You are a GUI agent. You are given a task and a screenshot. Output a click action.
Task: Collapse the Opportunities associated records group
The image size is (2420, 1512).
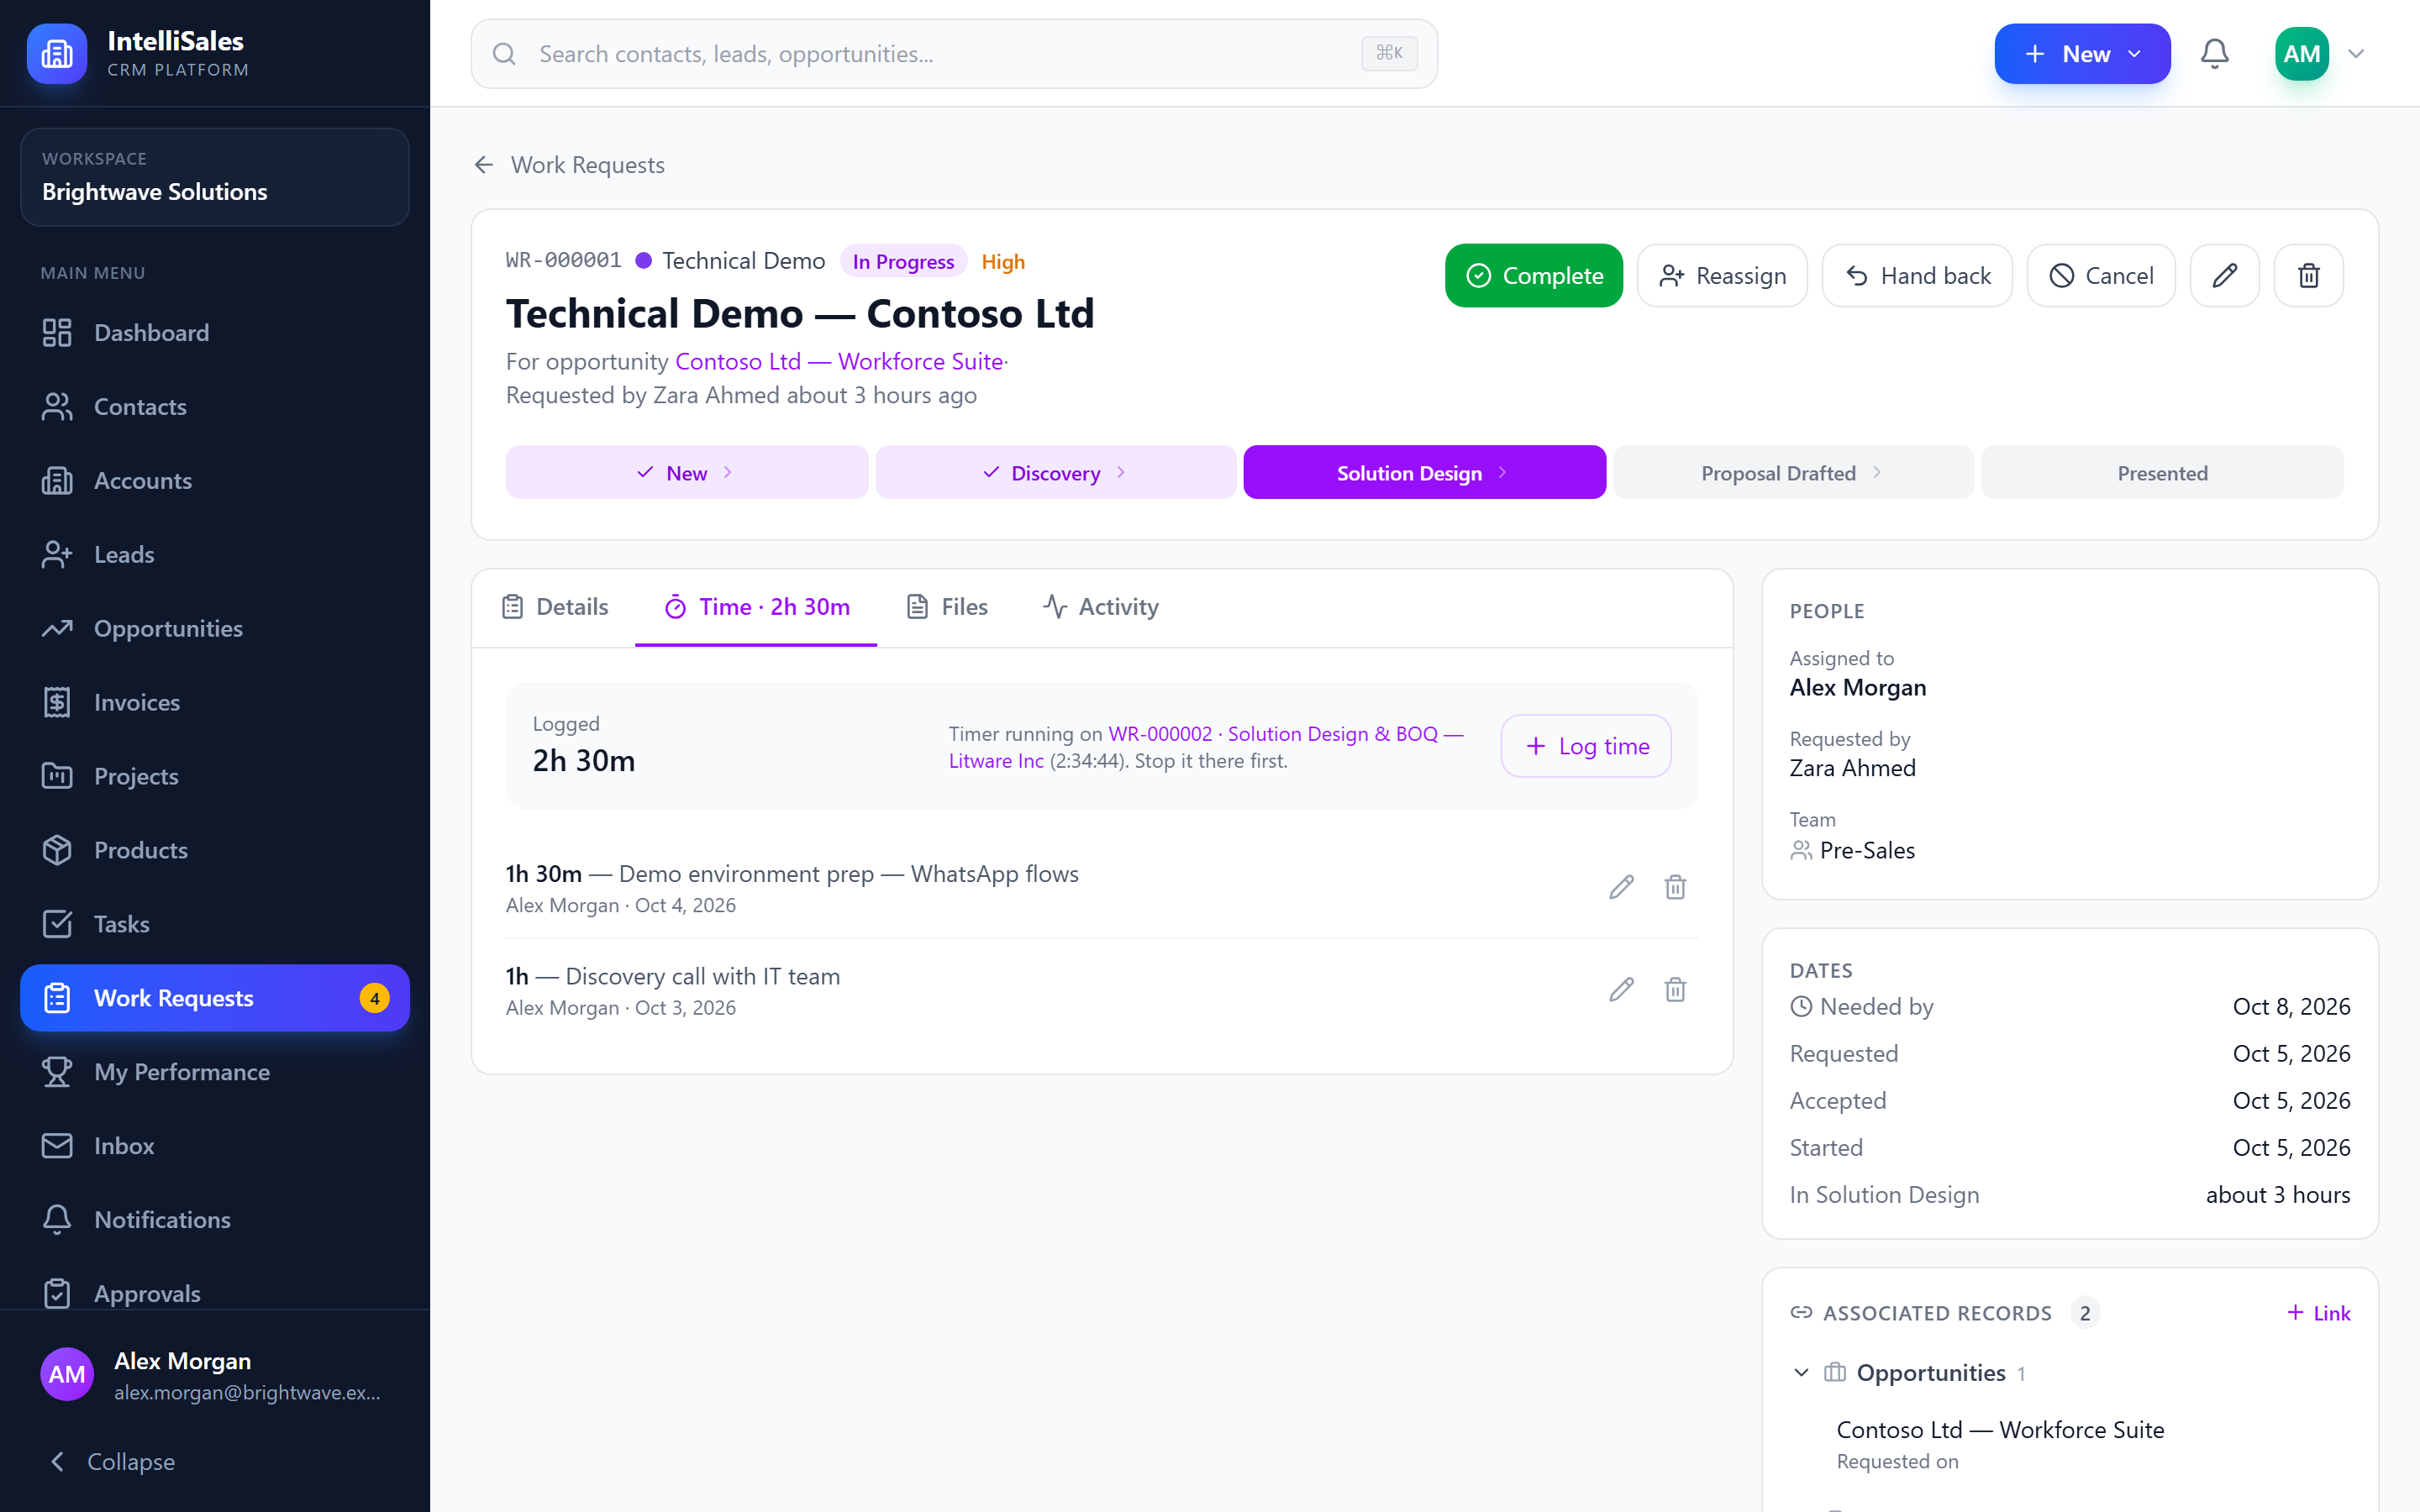tap(1801, 1373)
